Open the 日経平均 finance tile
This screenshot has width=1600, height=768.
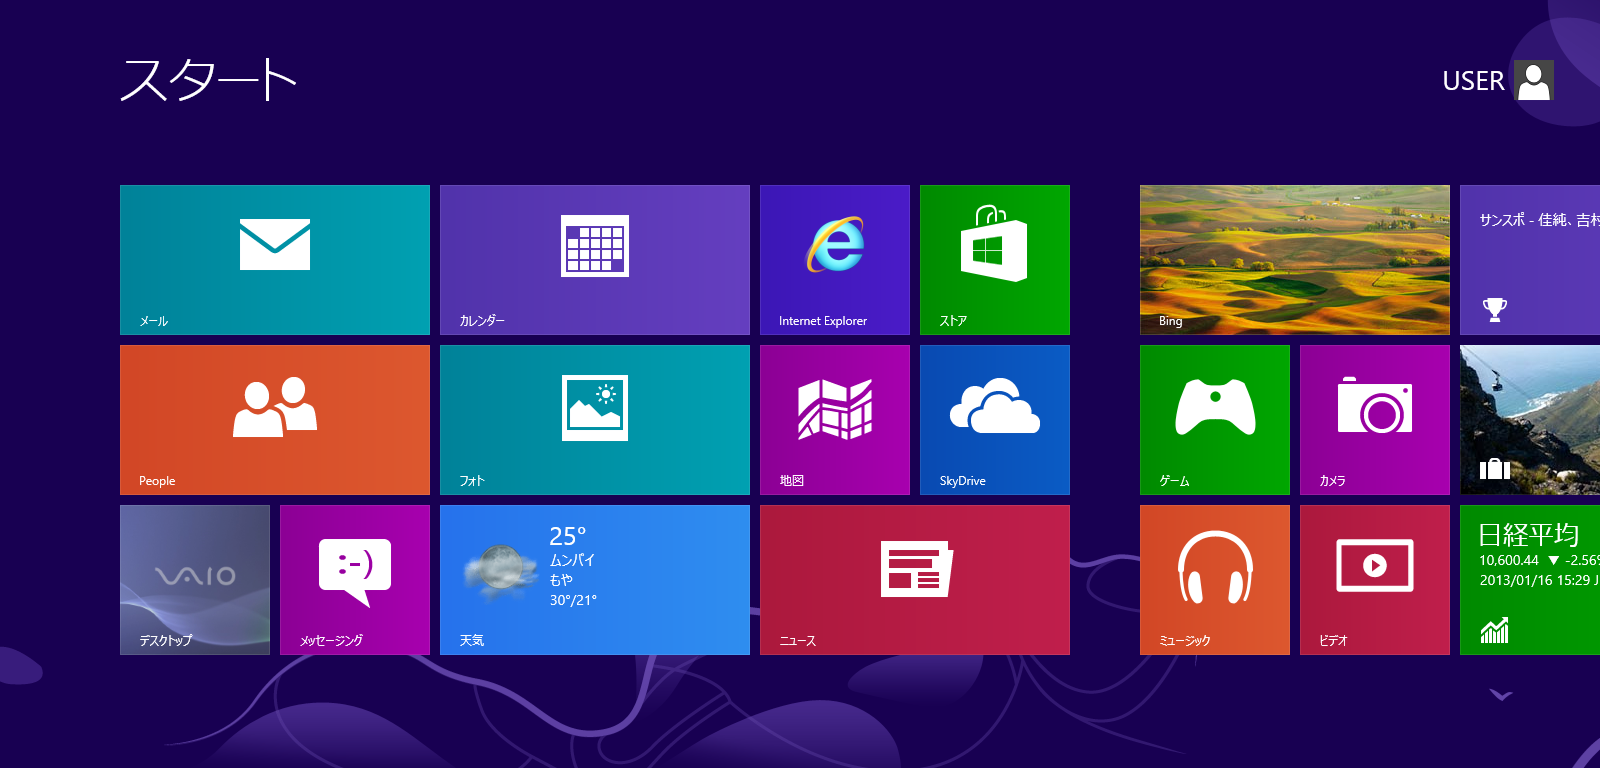click(x=1530, y=580)
